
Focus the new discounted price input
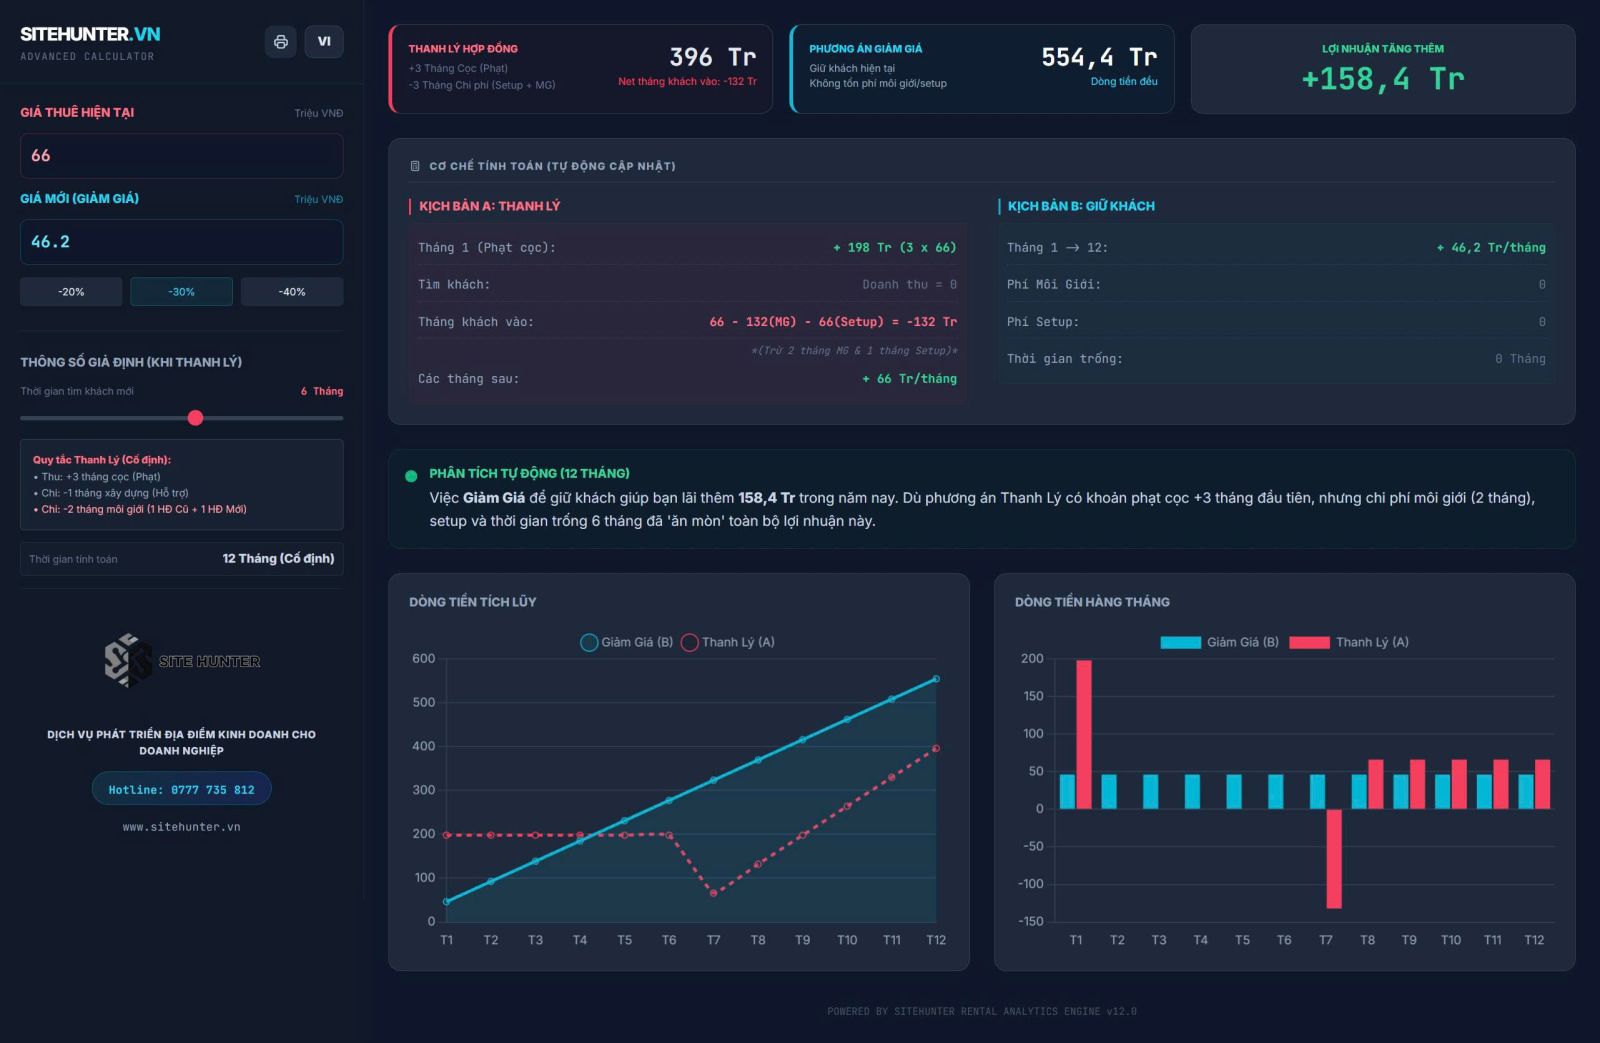click(x=181, y=242)
